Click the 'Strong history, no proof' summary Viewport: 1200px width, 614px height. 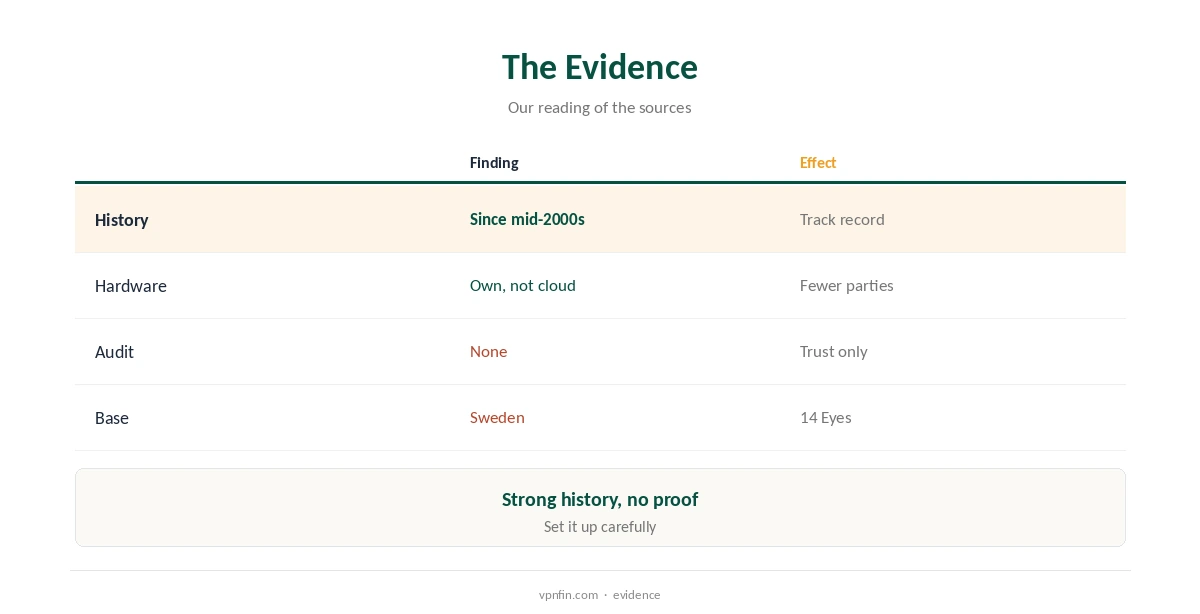(600, 499)
